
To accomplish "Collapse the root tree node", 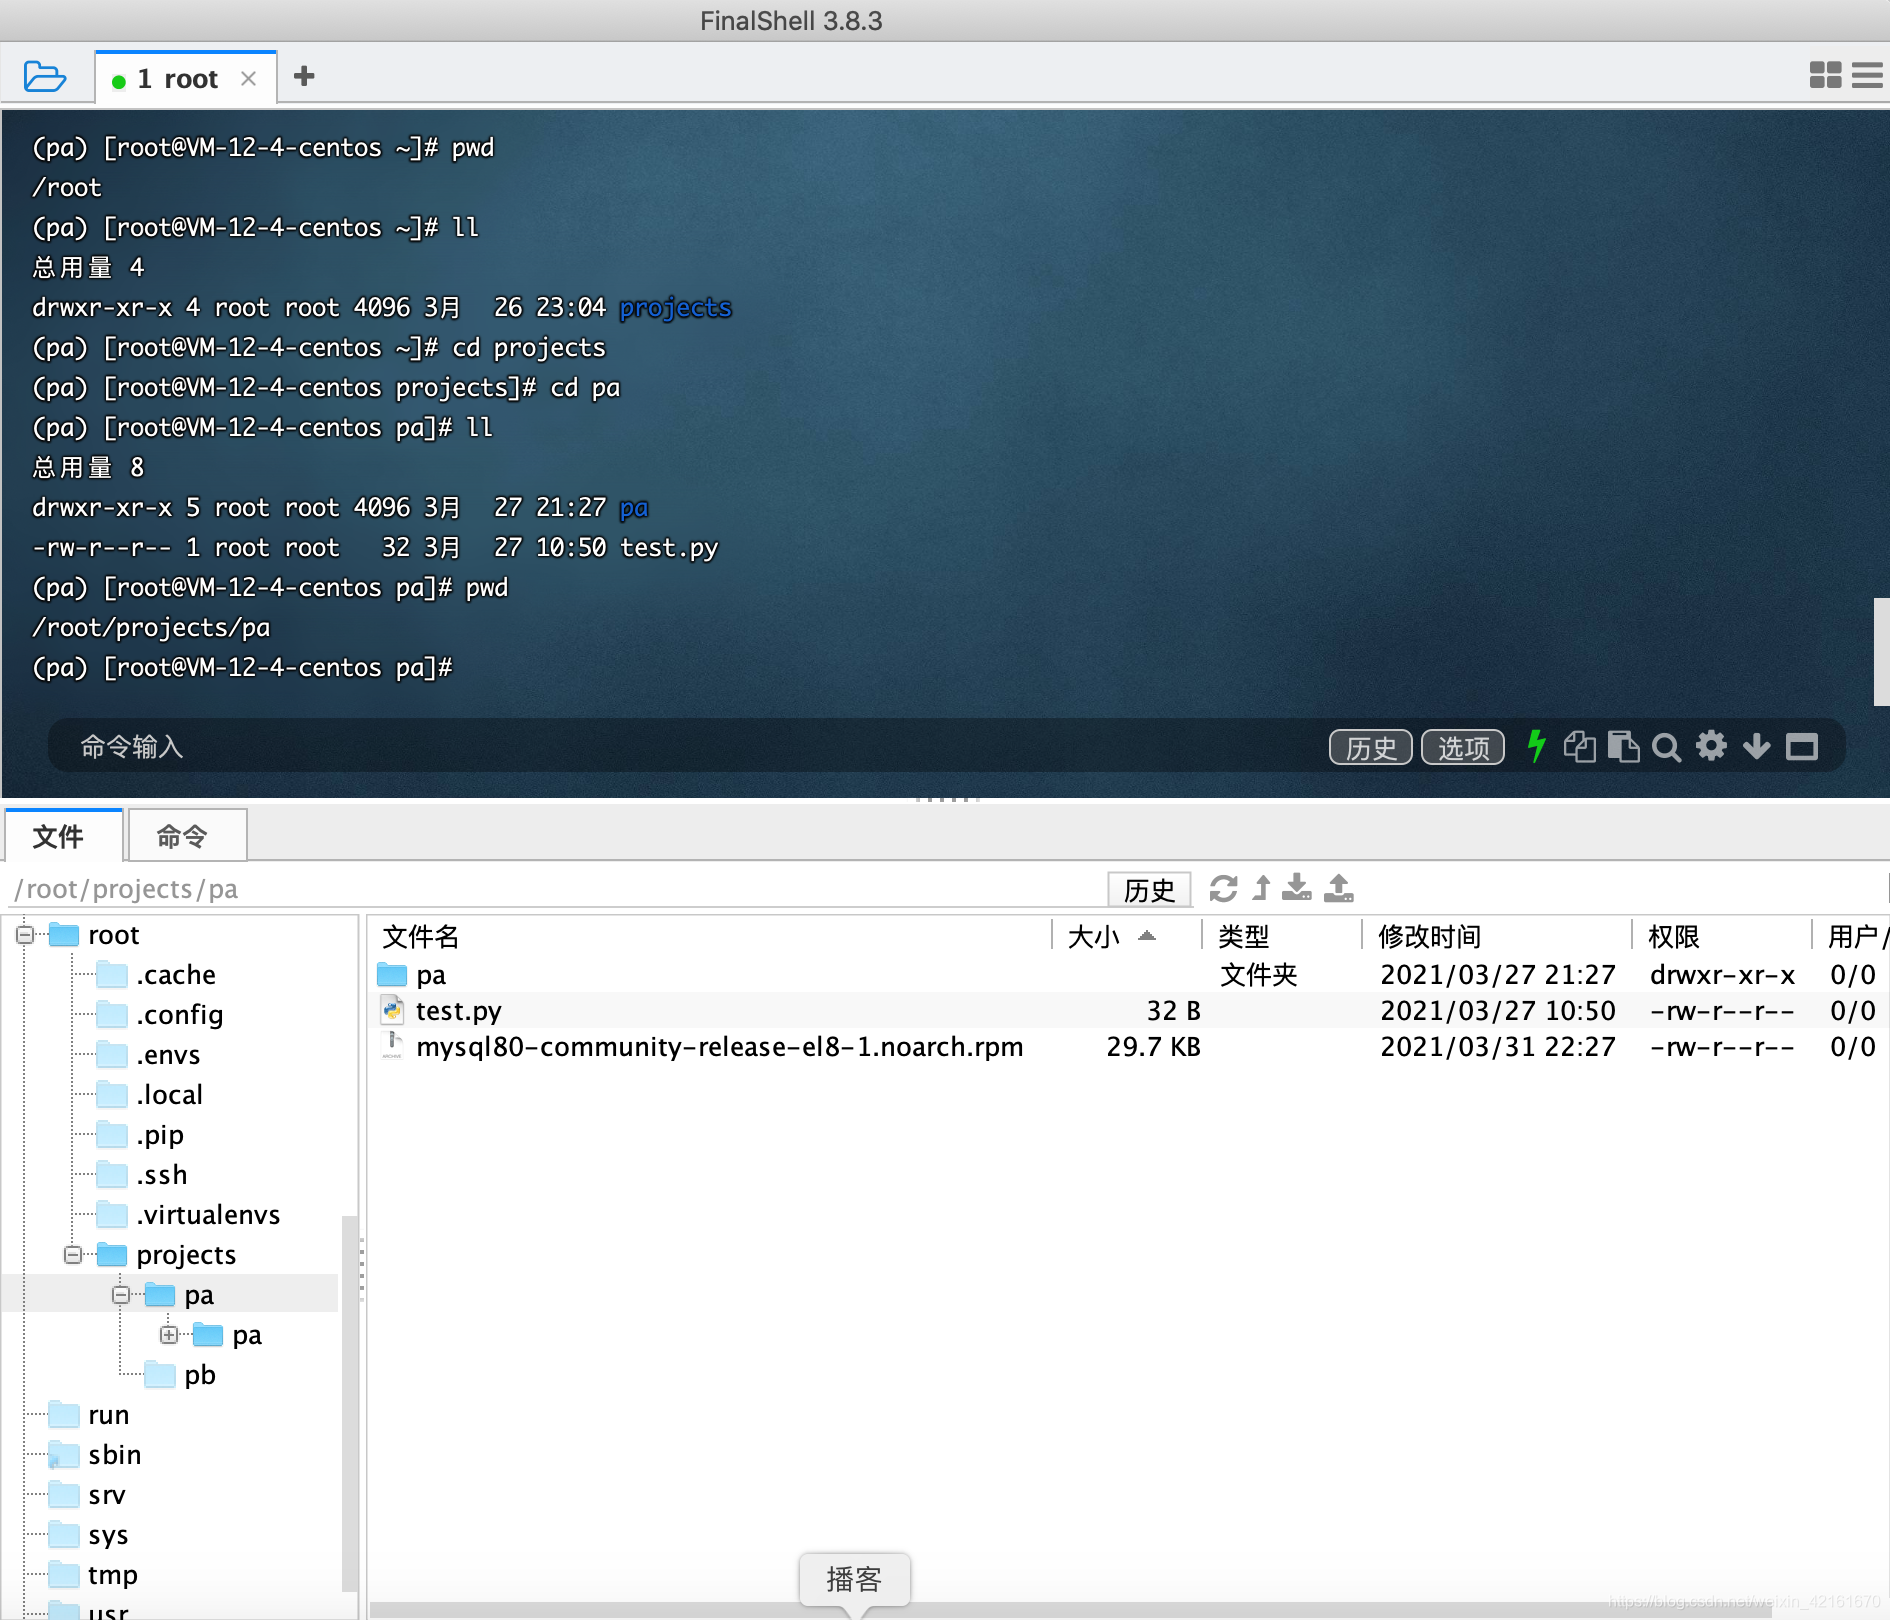I will [25, 935].
